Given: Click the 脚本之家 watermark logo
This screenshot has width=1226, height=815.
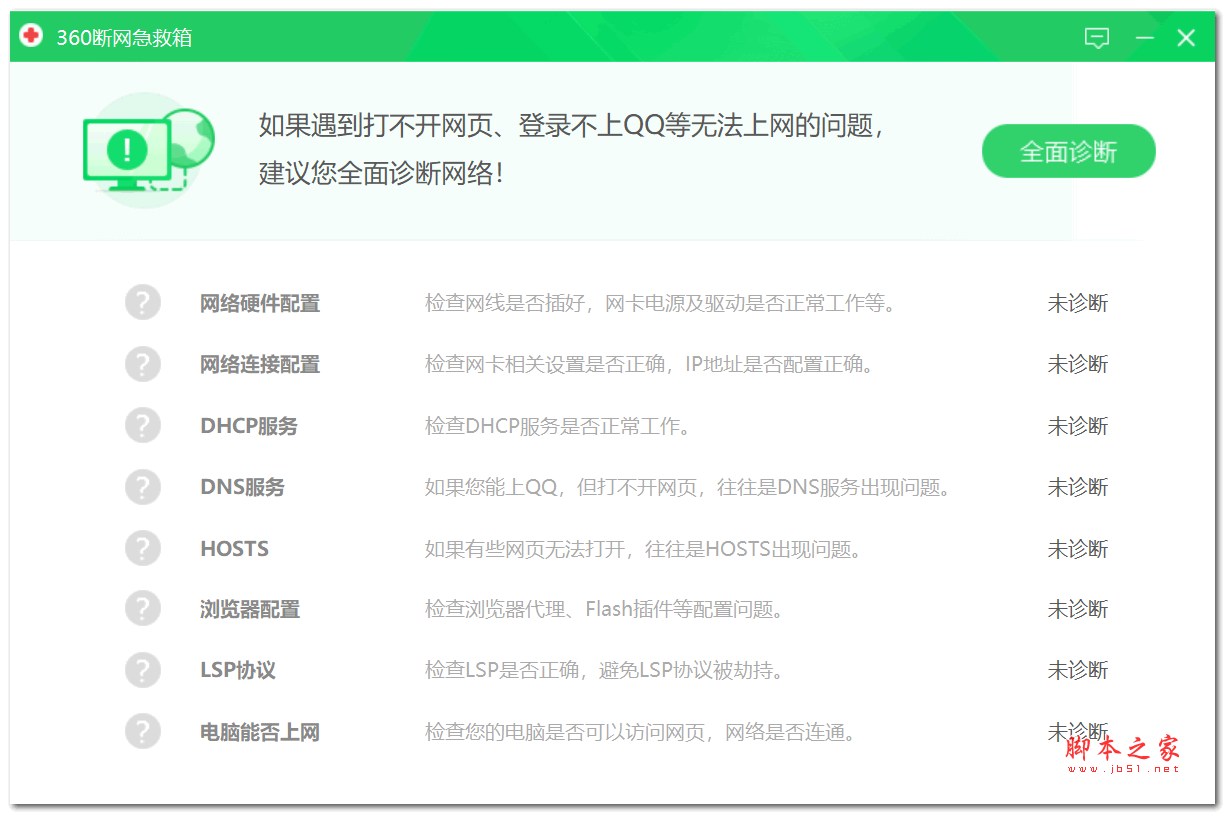Looking at the screenshot, I should [1124, 747].
